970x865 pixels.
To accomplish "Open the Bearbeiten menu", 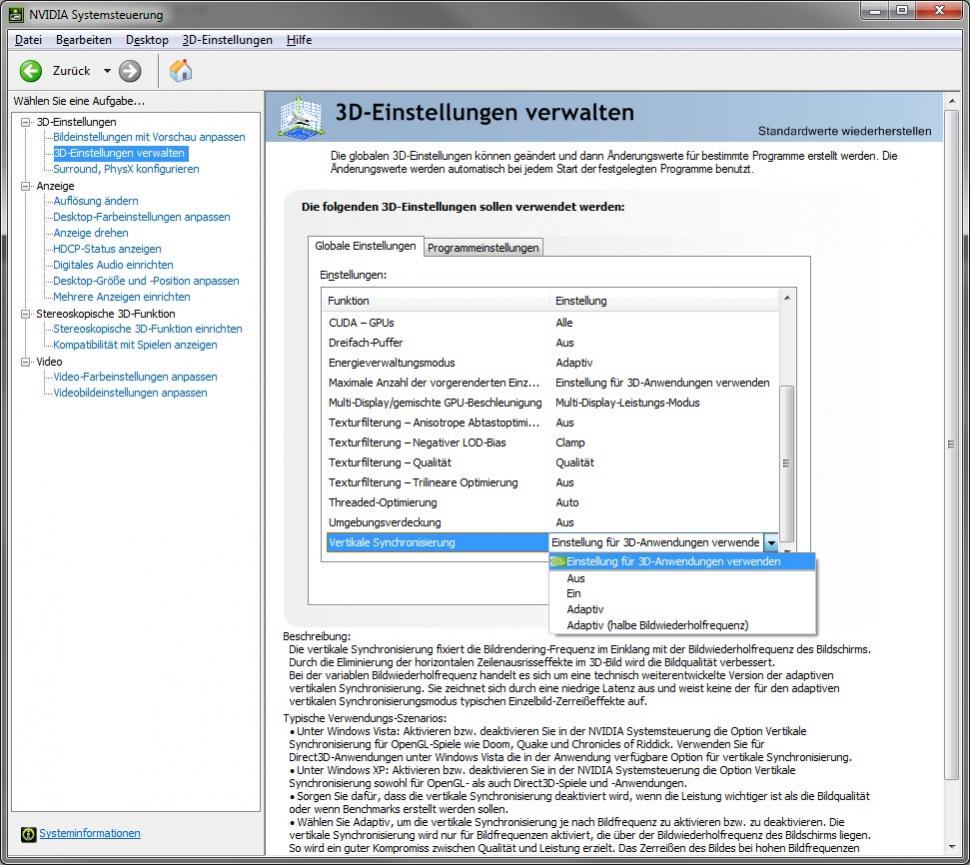I will (x=84, y=40).
